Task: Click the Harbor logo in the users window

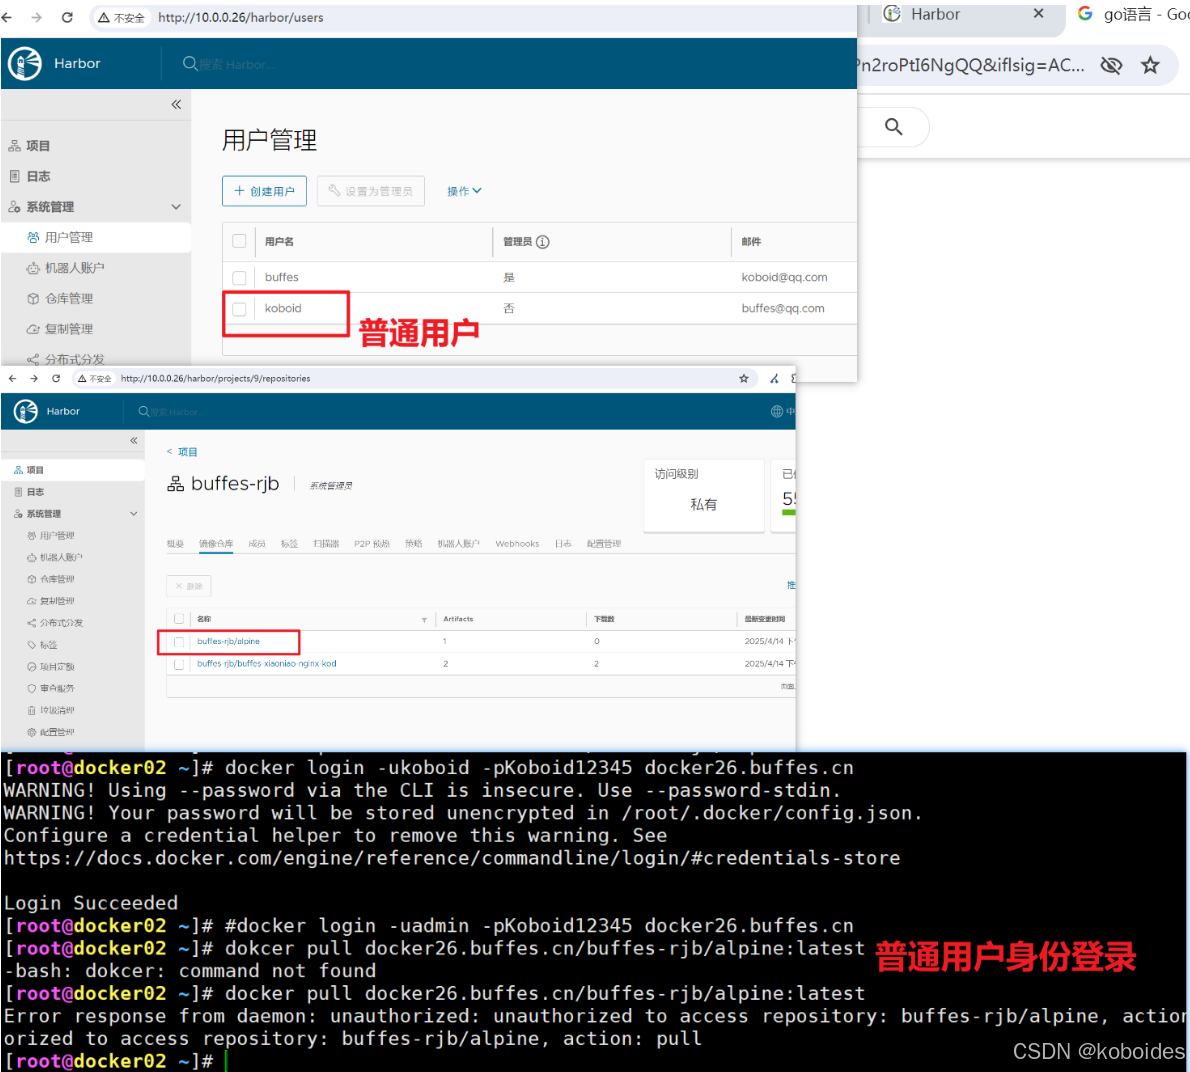Action: (25, 63)
